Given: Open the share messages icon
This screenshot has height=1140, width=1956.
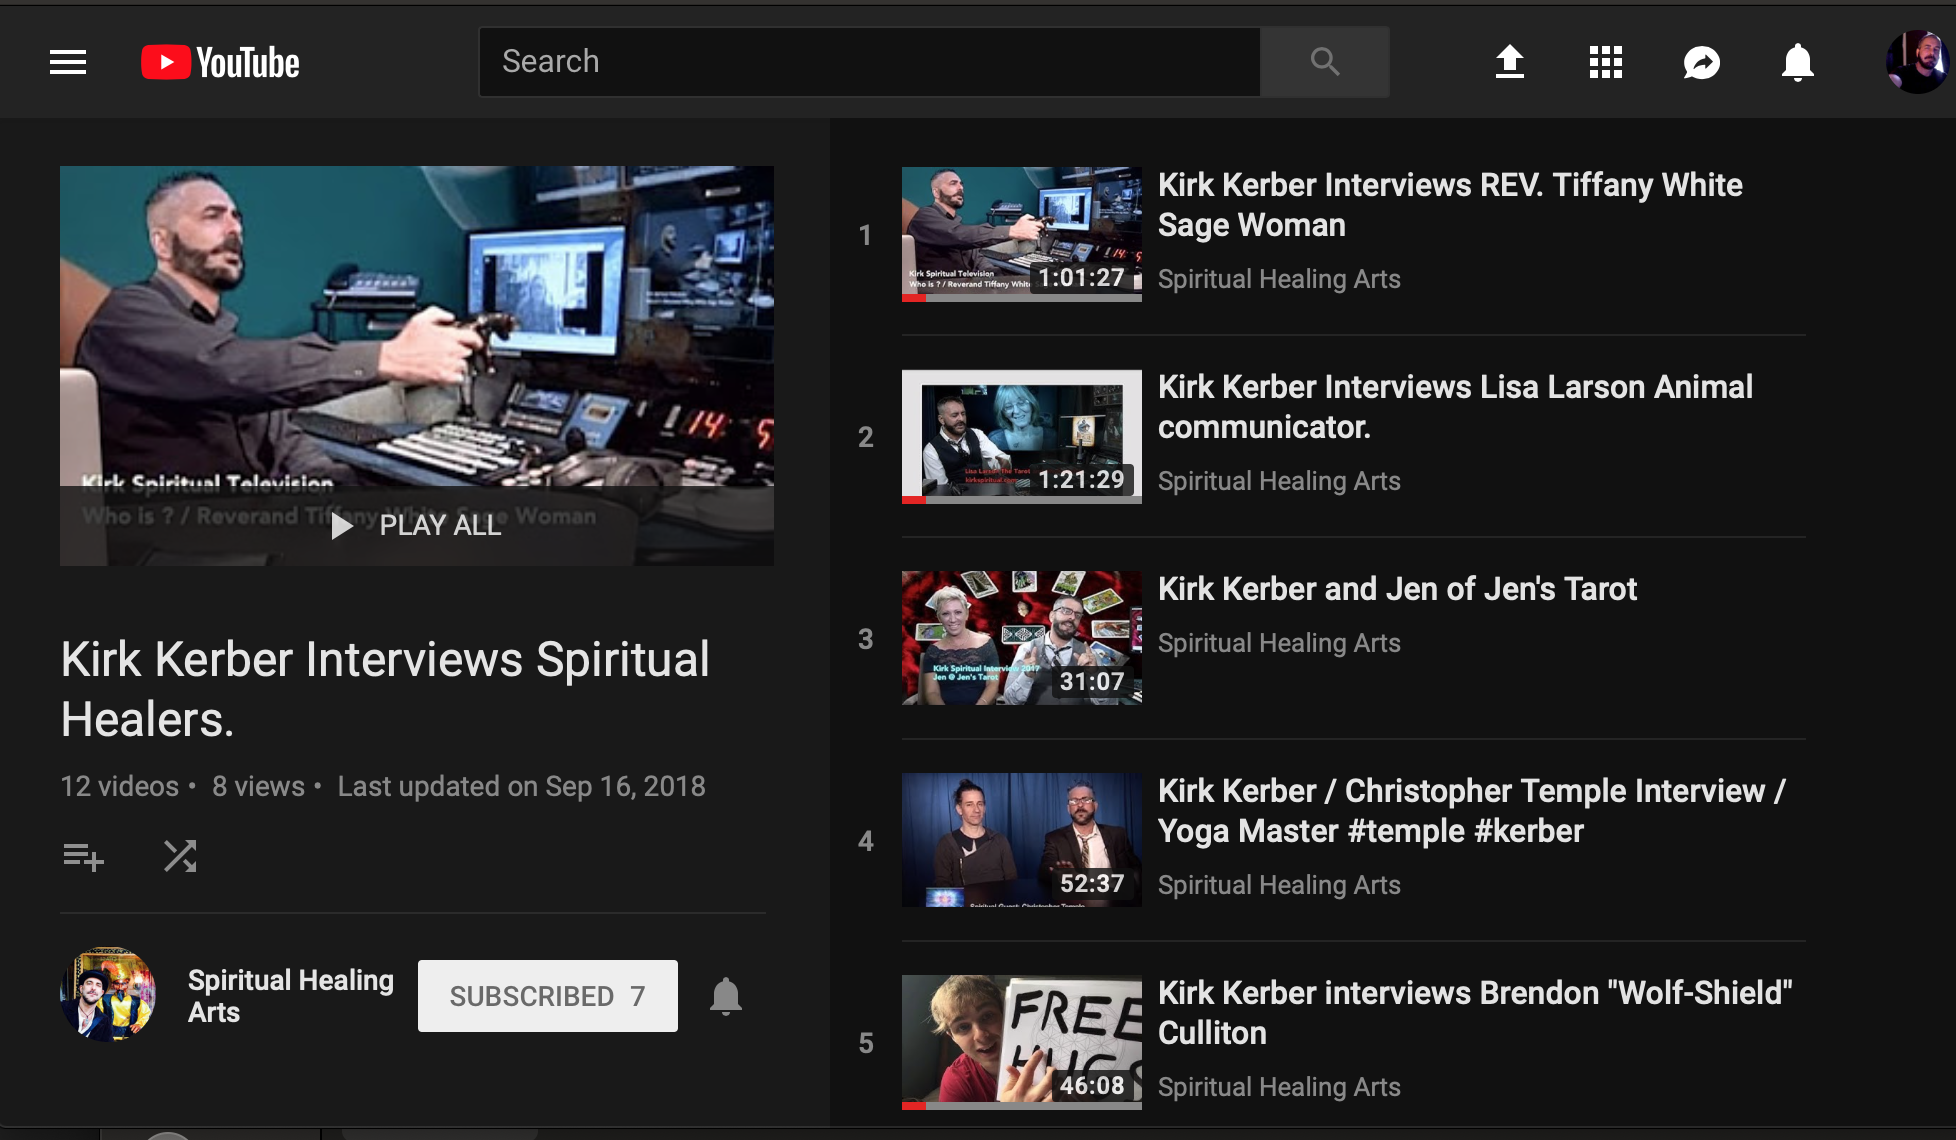Looking at the screenshot, I should tap(1701, 62).
